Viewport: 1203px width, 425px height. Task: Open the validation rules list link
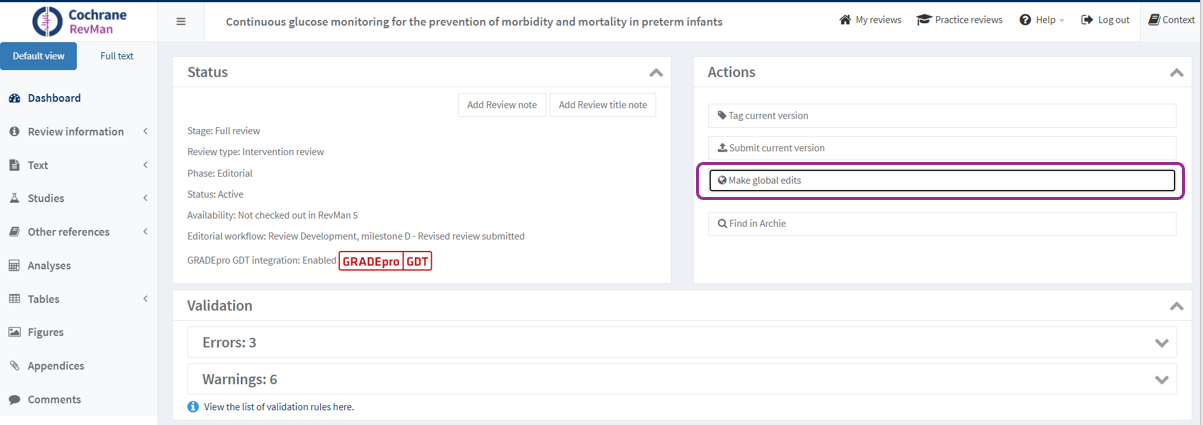click(278, 407)
